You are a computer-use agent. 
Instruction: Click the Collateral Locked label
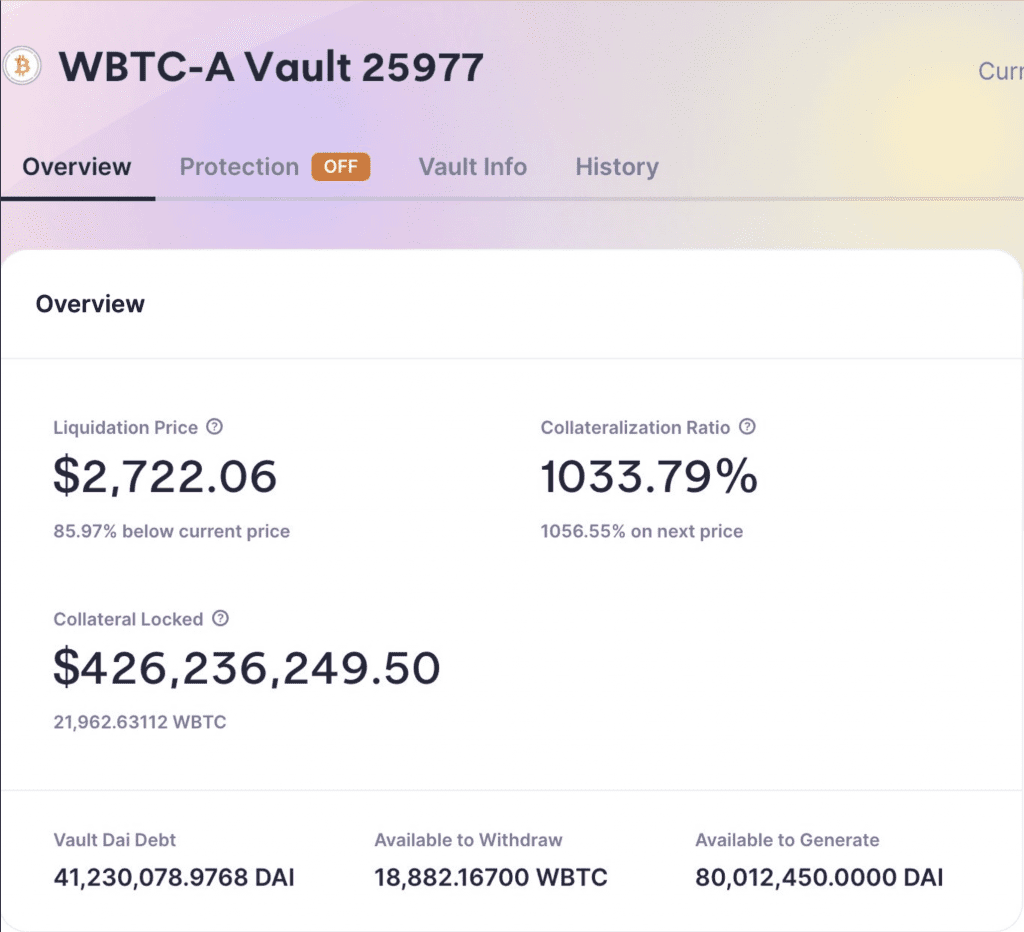pyautogui.click(x=128, y=619)
